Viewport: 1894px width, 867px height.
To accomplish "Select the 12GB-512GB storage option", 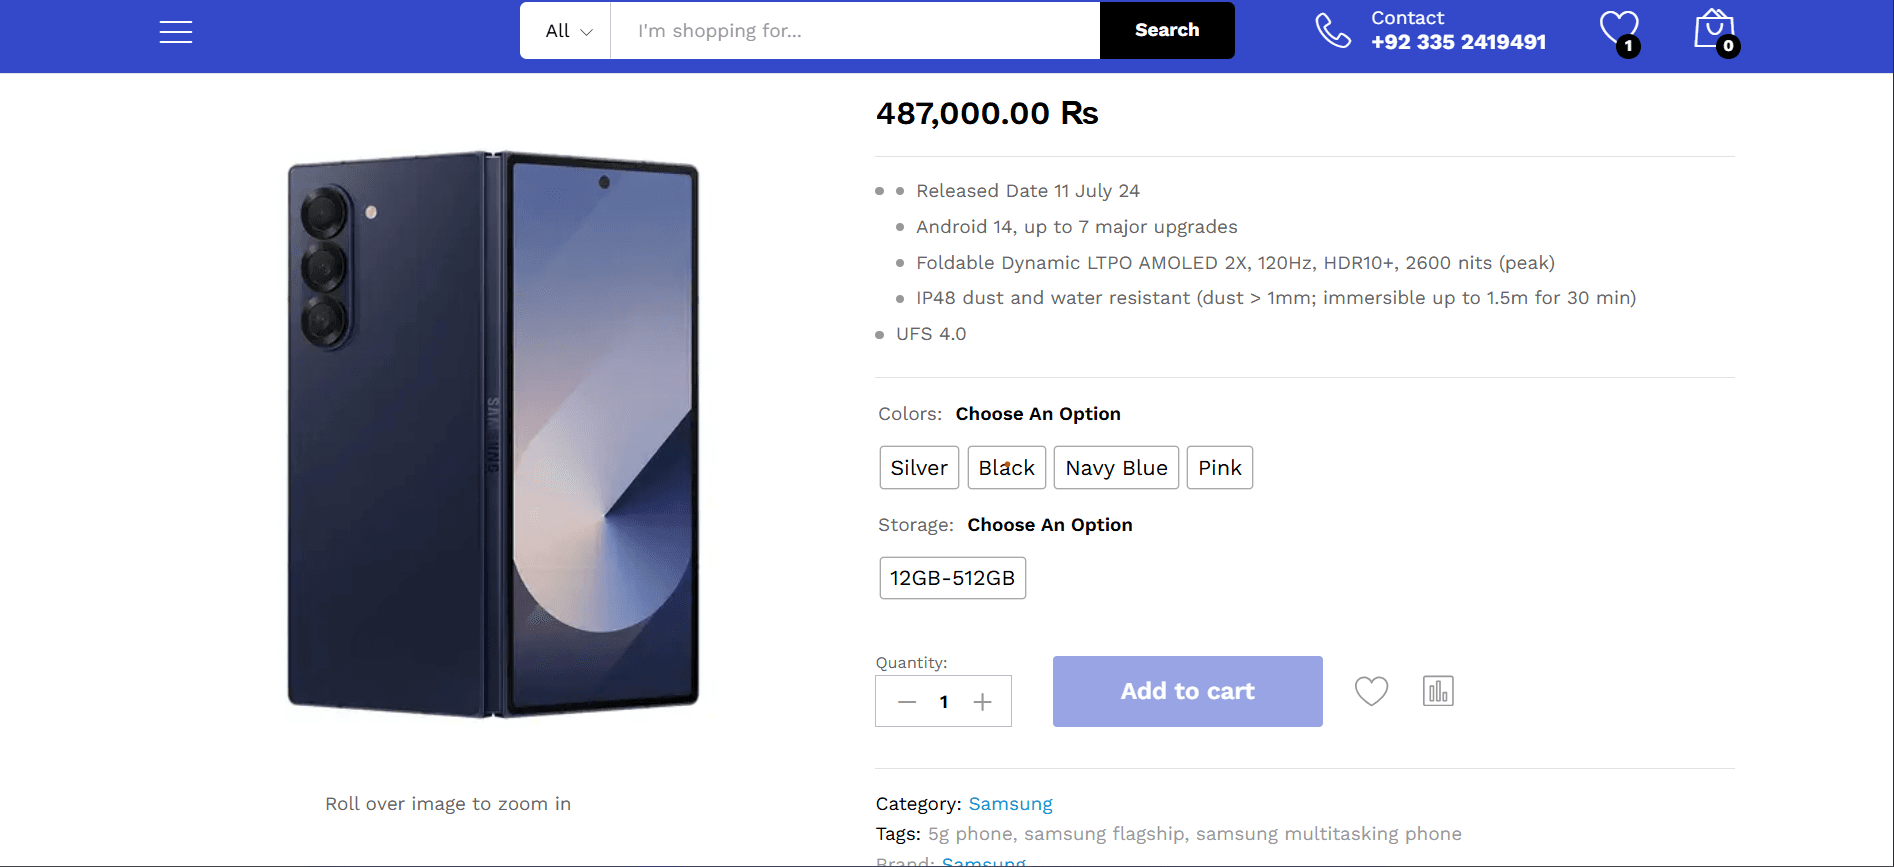I will (x=952, y=578).
